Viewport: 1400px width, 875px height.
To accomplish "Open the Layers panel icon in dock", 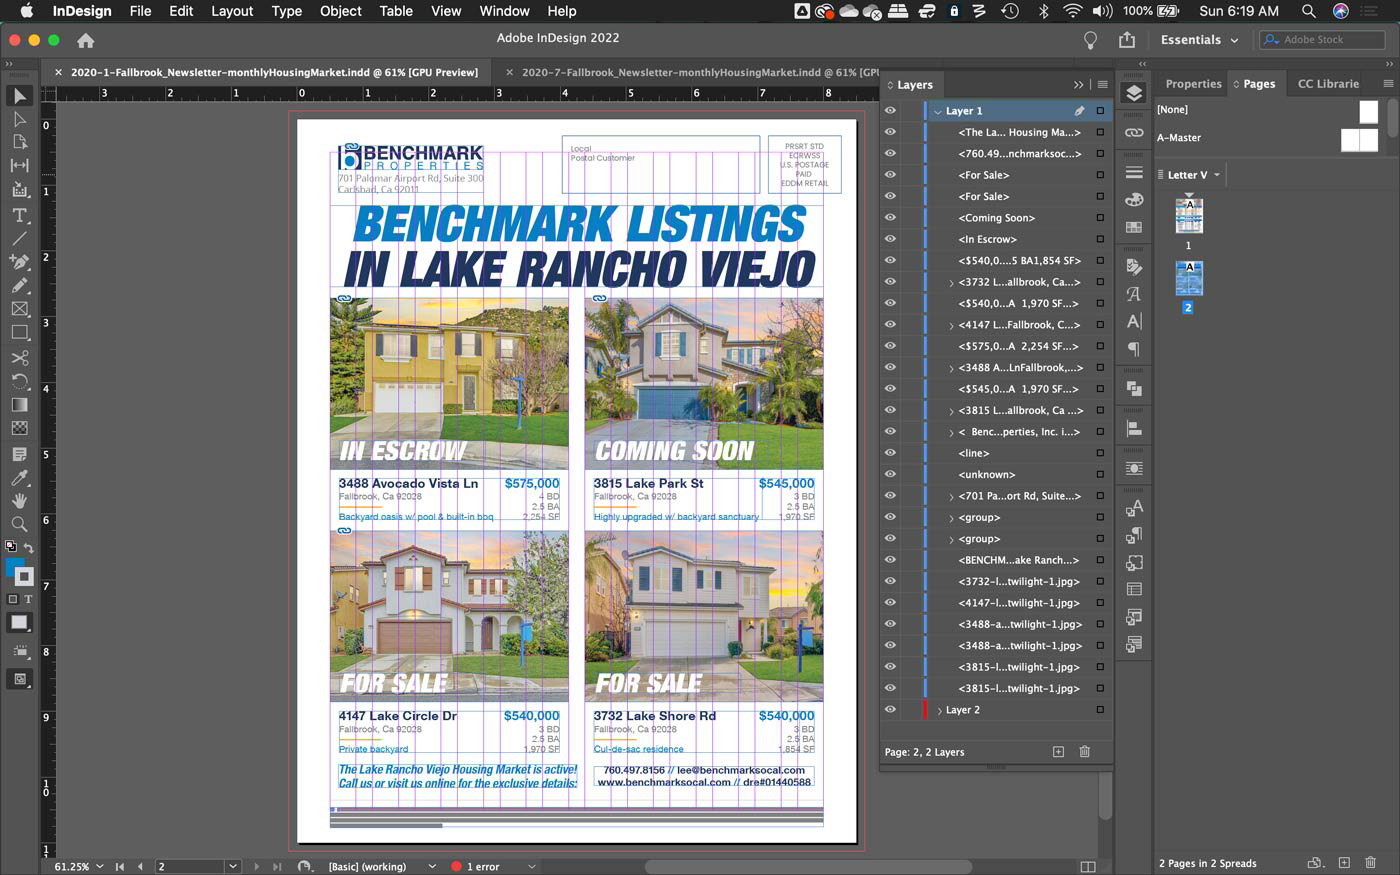I will 1133,94.
